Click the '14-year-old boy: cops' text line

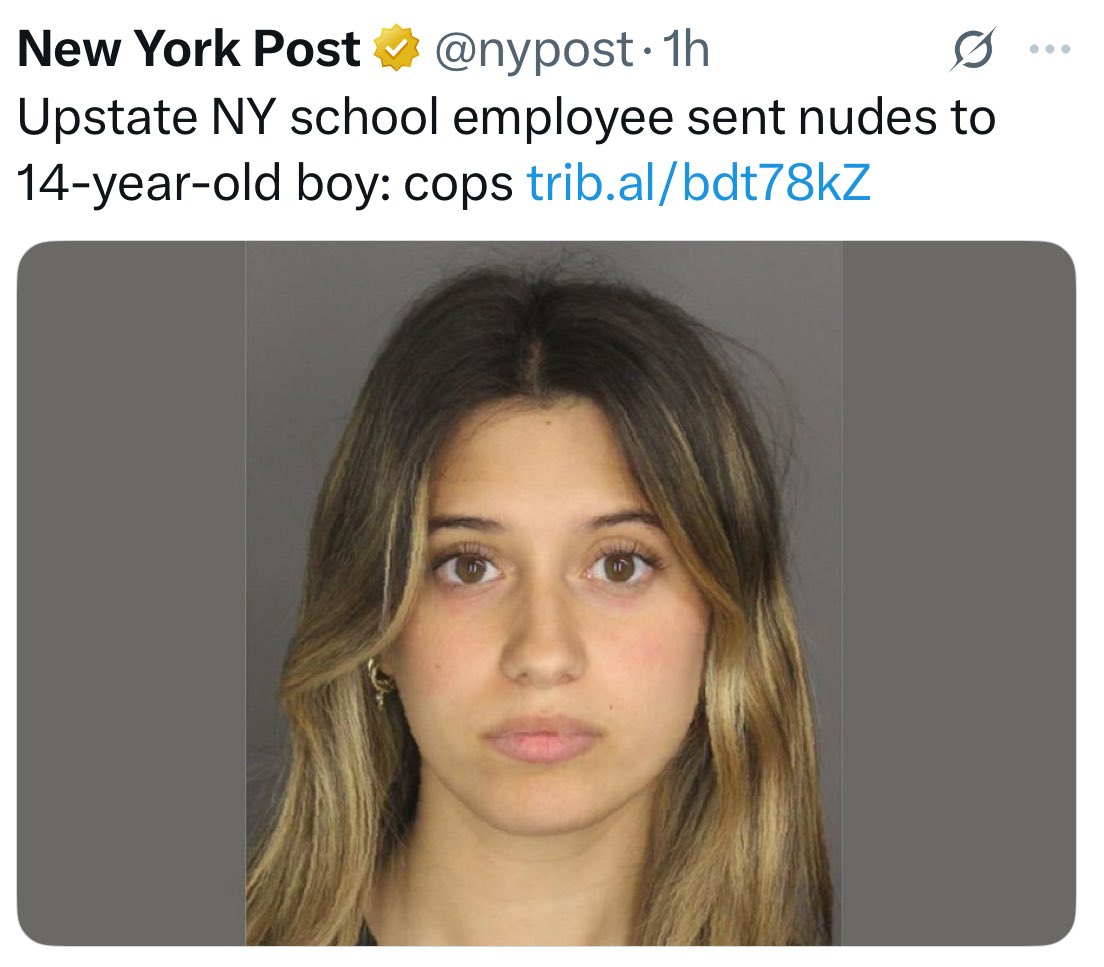pyautogui.click(x=265, y=184)
